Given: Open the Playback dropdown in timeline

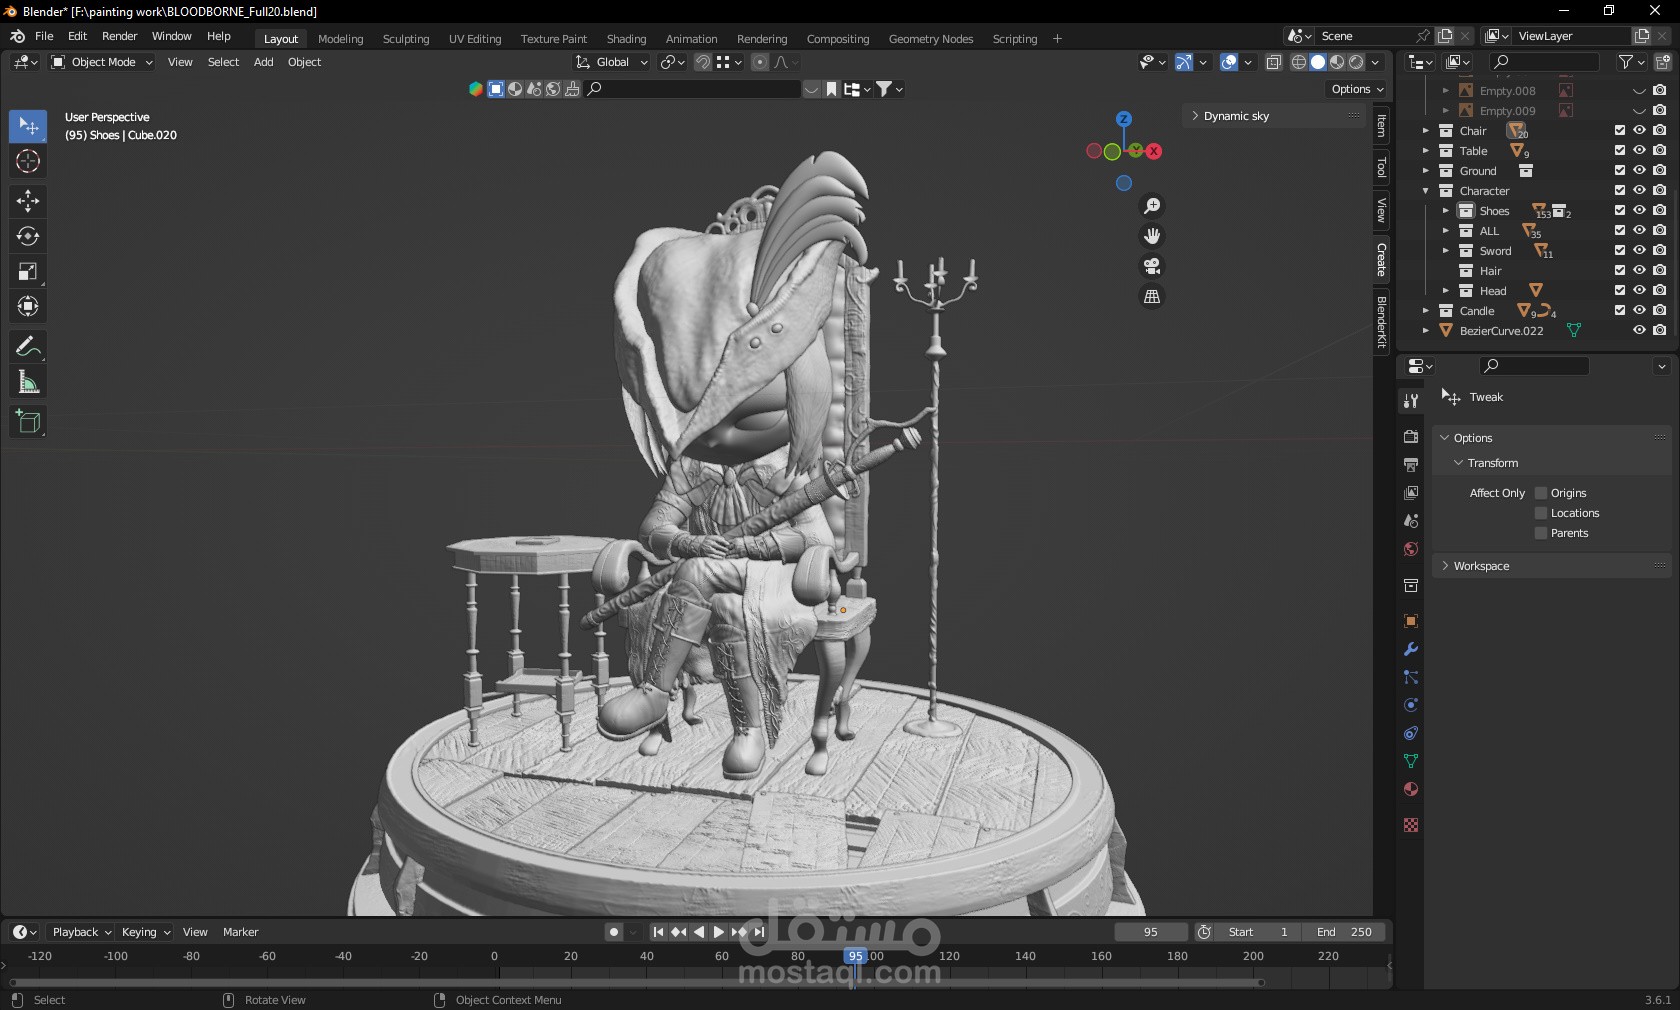Looking at the screenshot, I should (81, 932).
